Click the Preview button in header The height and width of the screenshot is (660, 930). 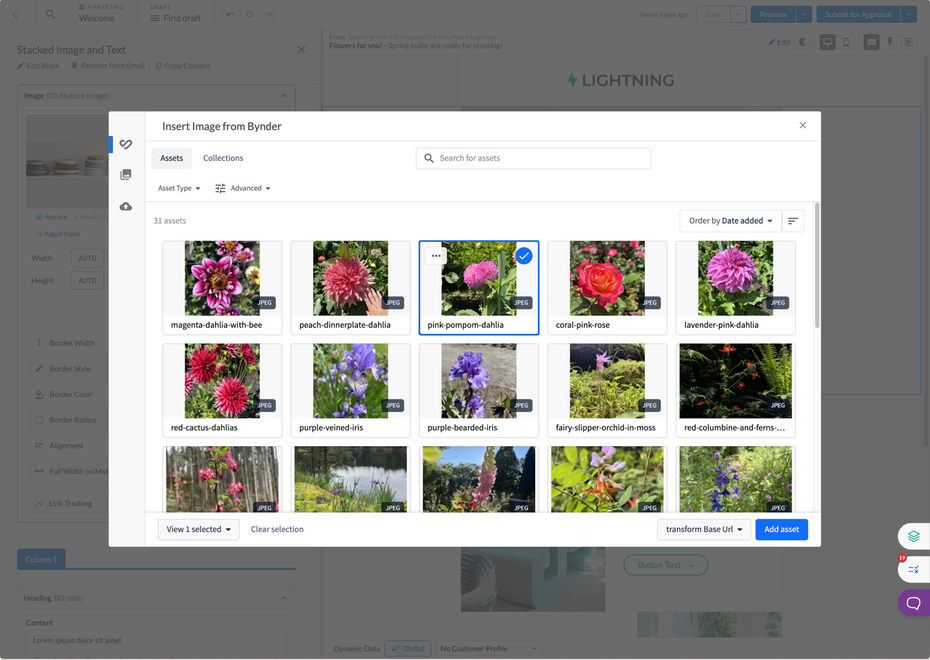773,14
